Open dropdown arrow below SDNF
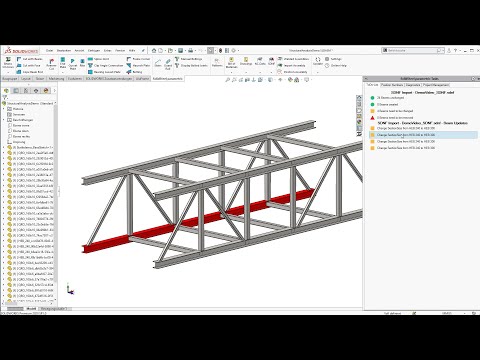Viewport: 480px width, 360px height. point(271,72)
